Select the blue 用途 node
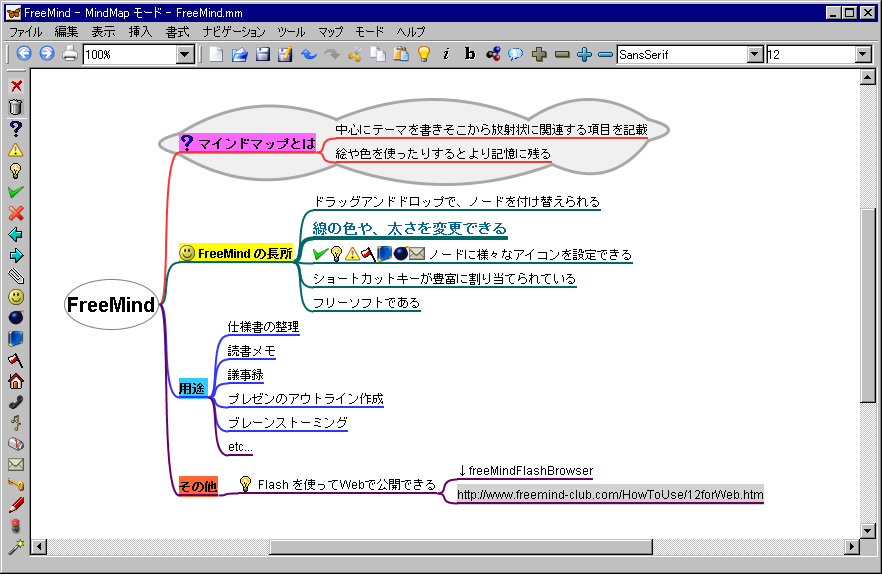 point(192,388)
